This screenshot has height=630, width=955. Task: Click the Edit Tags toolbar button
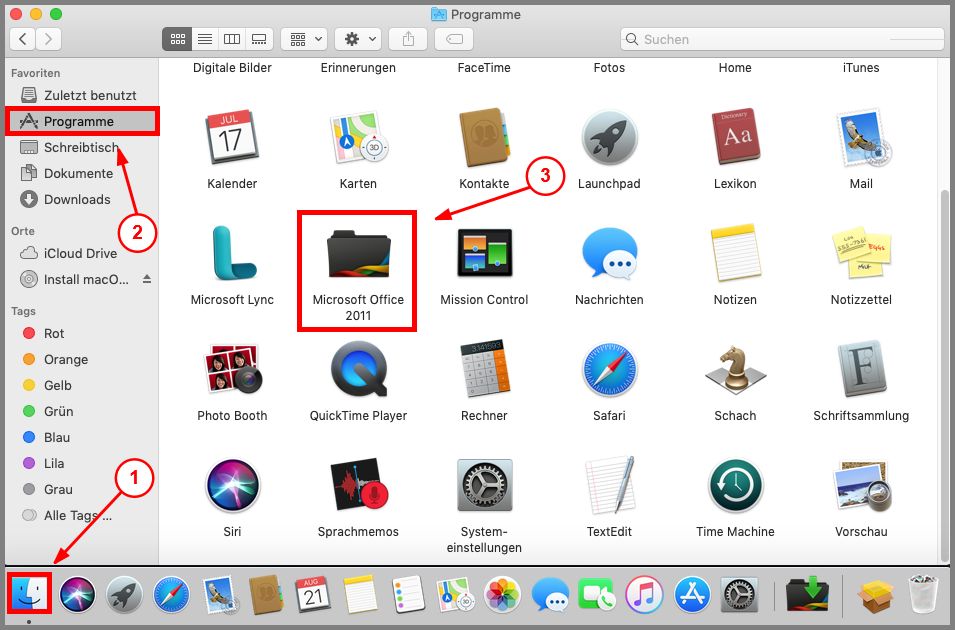[x=454, y=40]
